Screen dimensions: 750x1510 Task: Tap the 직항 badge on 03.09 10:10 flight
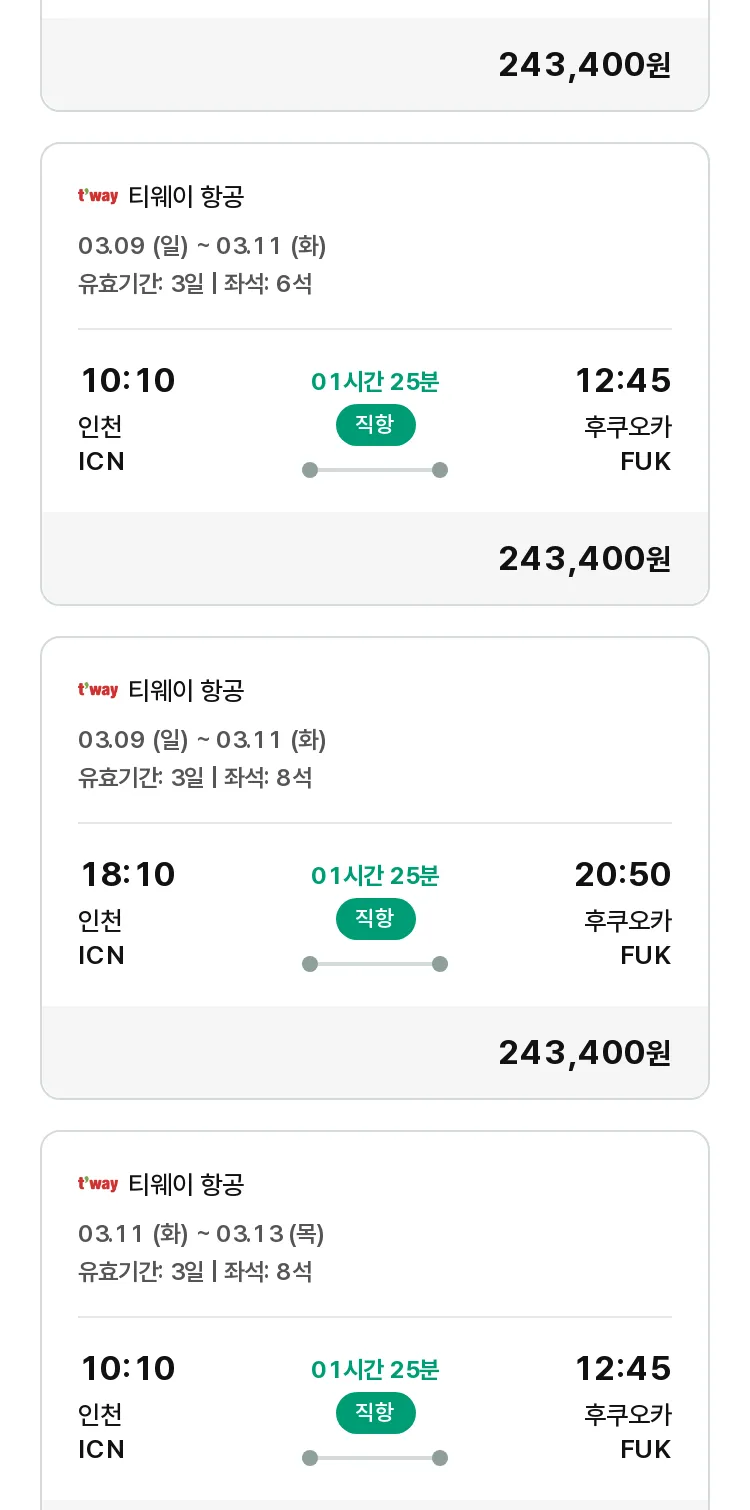[375, 425]
